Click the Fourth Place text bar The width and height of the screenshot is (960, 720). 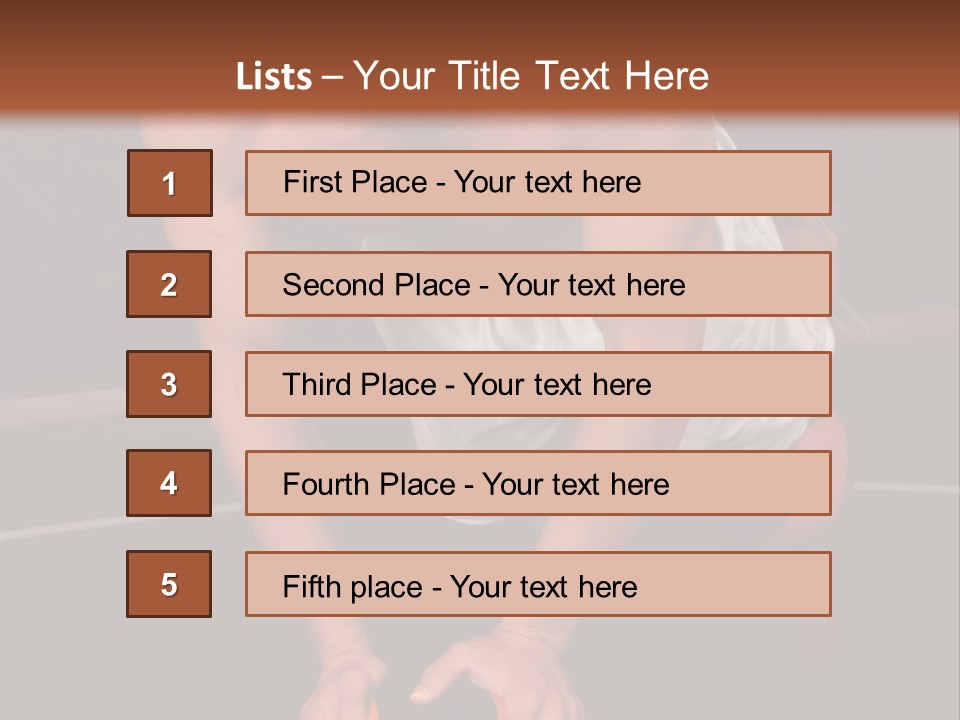pyautogui.click(x=538, y=483)
